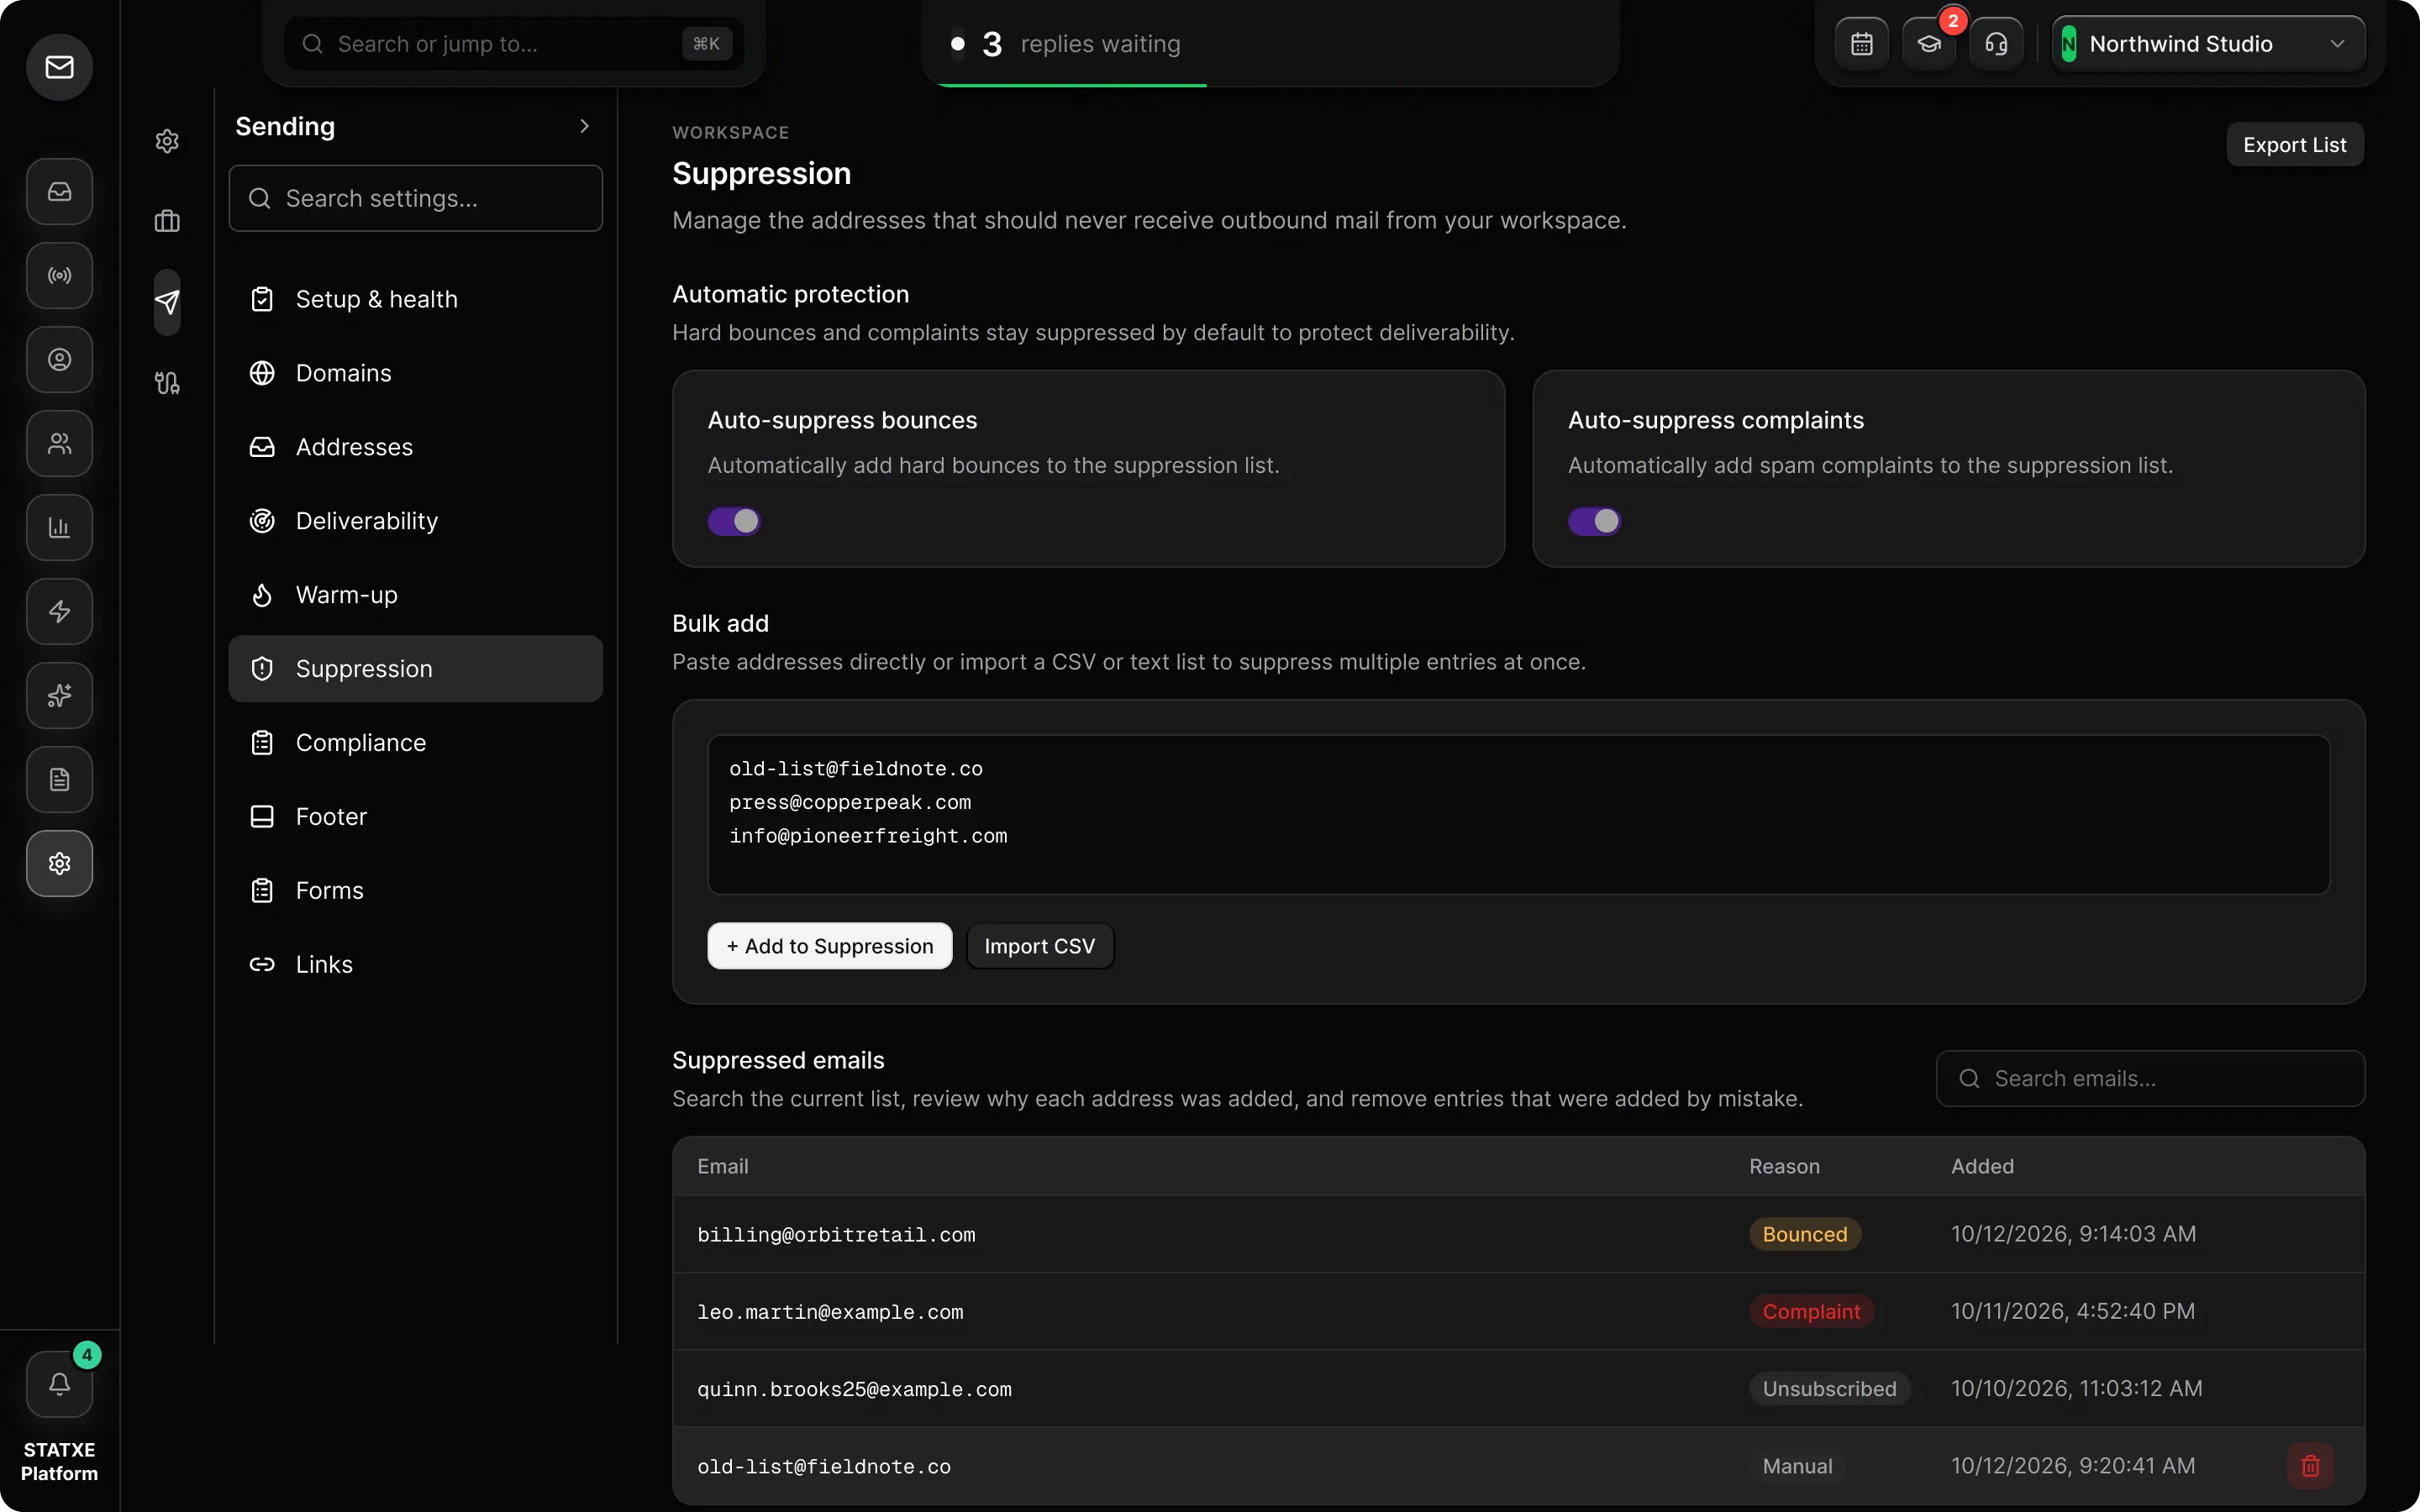Open graduation cap icon with badge 2
Image resolution: width=2420 pixels, height=1512 pixels.
tap(1929, 44)
